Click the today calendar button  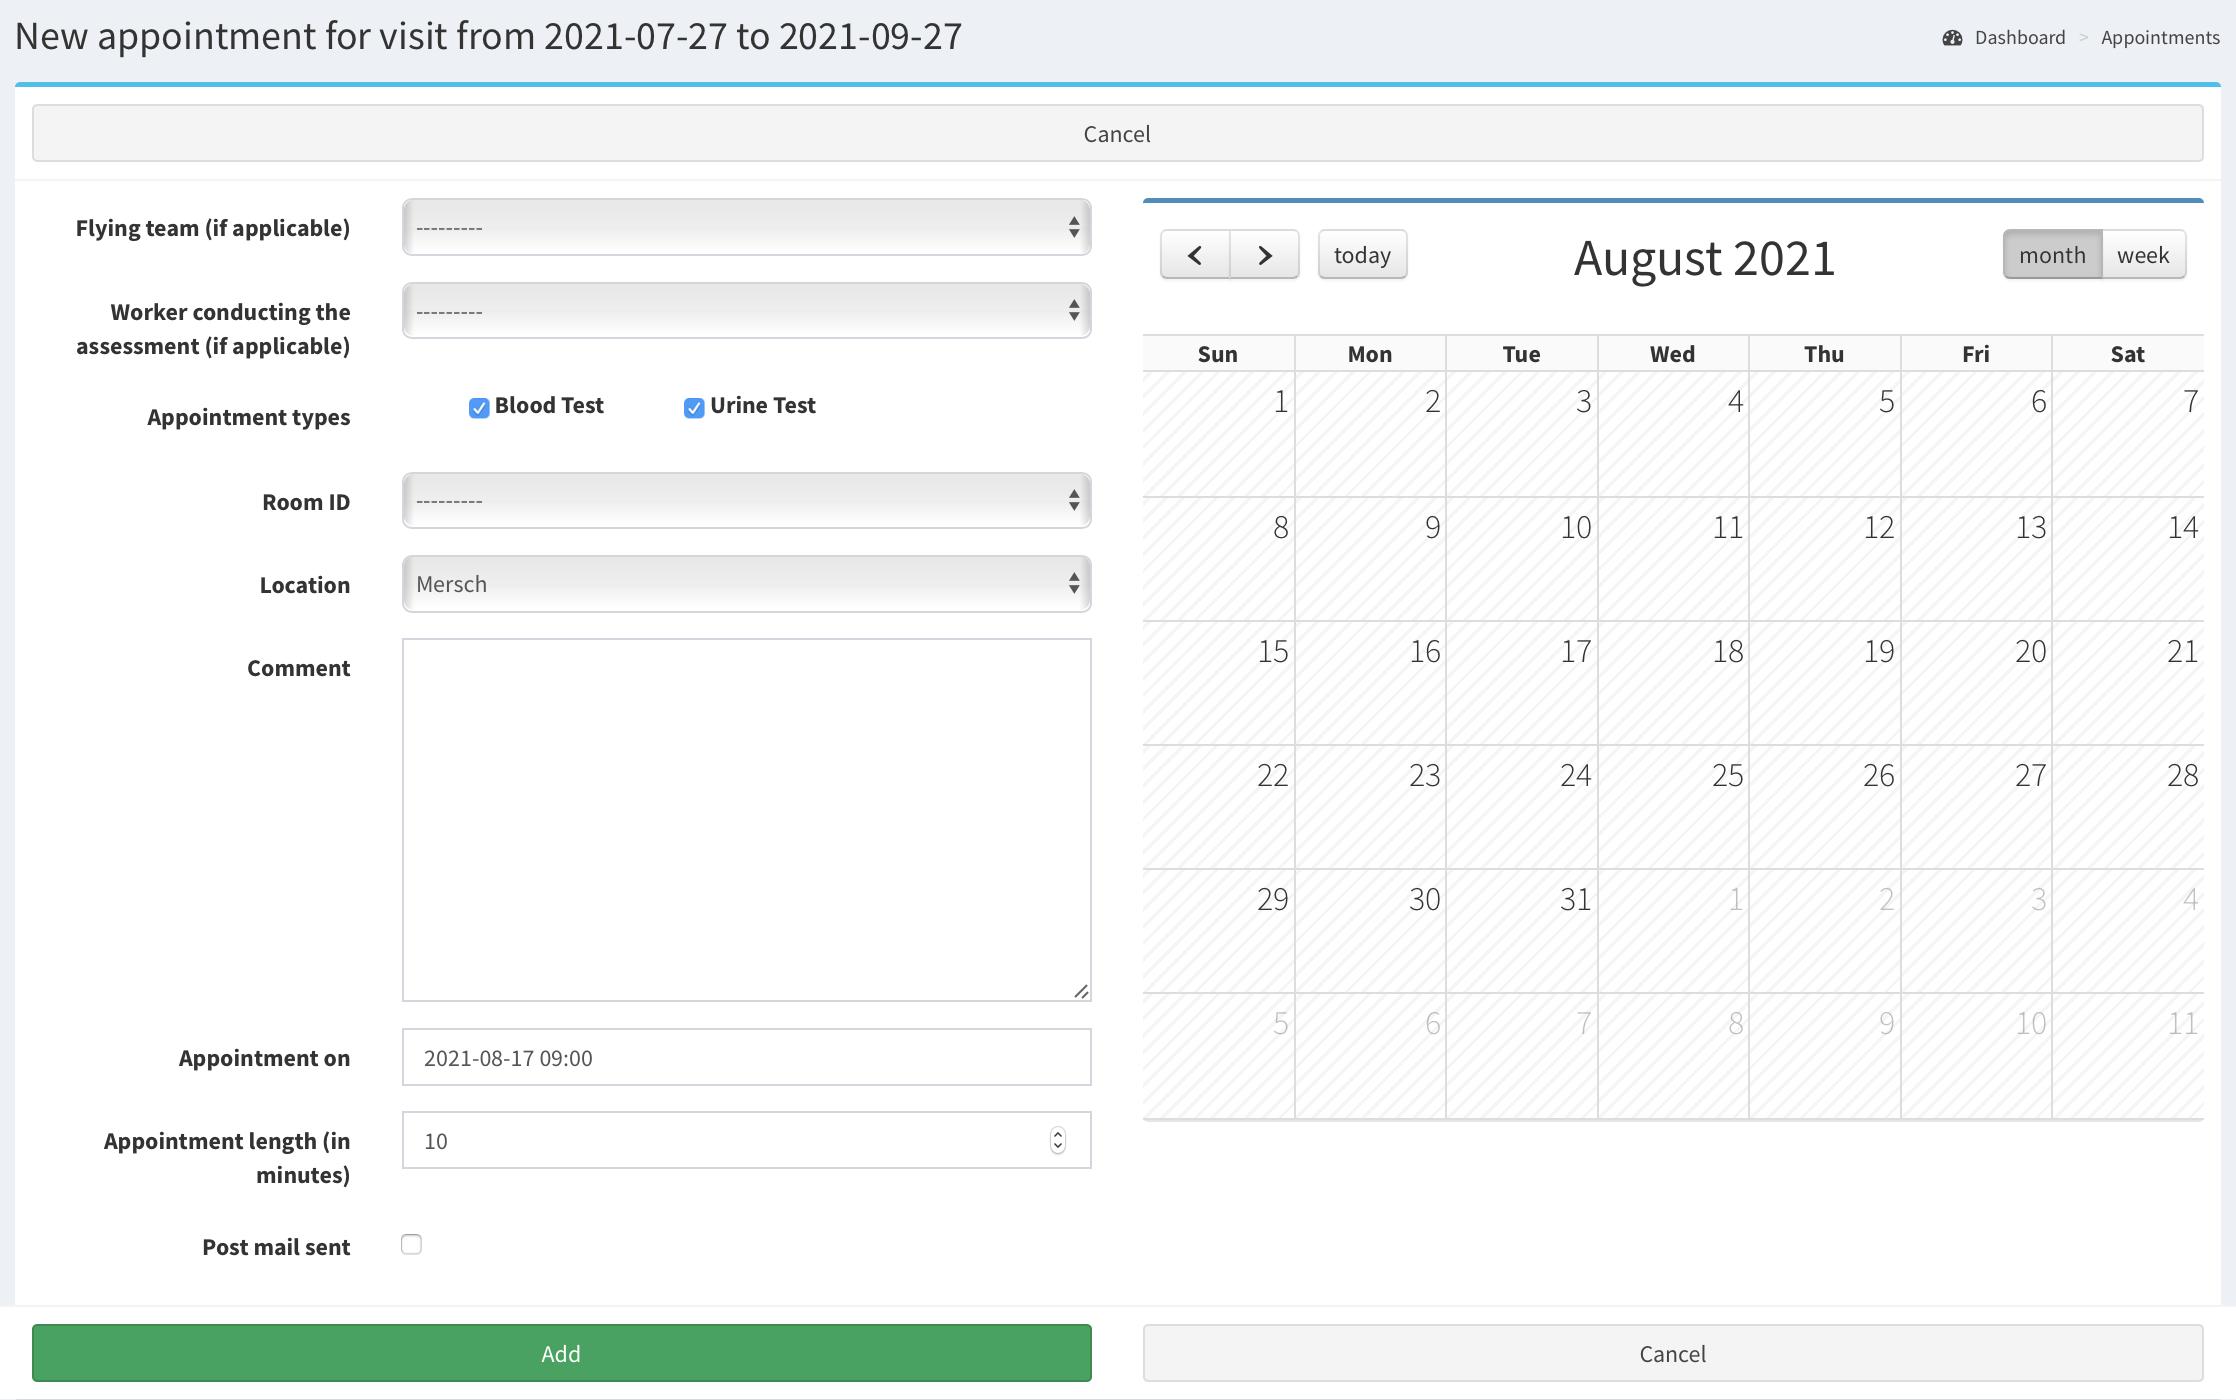click(1362, 255)
